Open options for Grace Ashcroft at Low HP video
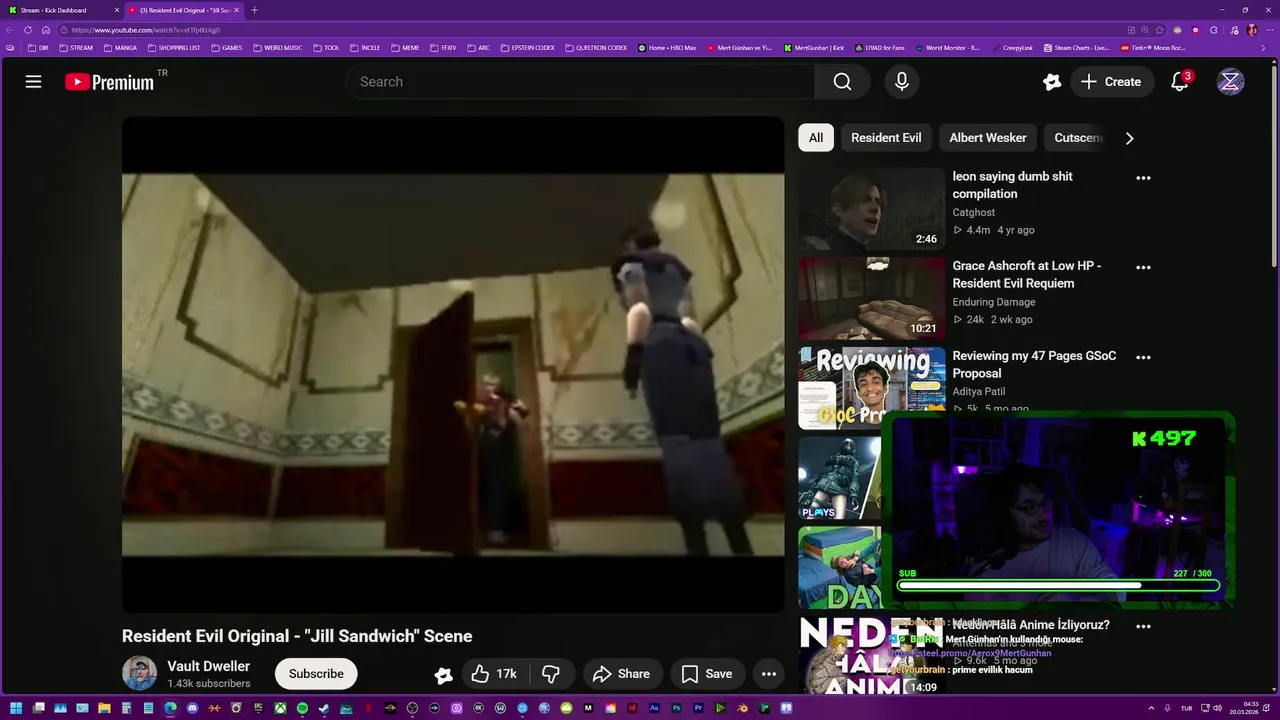Screen dimensions: 1280x720 1143,268
